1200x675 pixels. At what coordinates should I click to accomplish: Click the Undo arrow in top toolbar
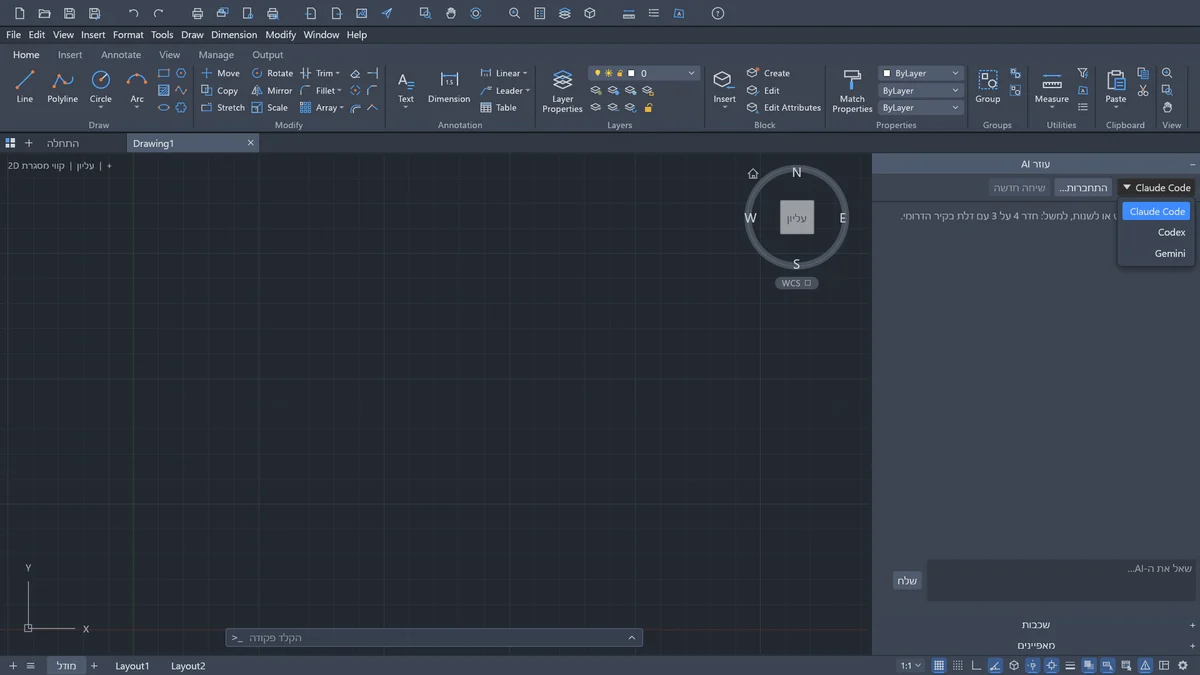click(x=134, y=13)
